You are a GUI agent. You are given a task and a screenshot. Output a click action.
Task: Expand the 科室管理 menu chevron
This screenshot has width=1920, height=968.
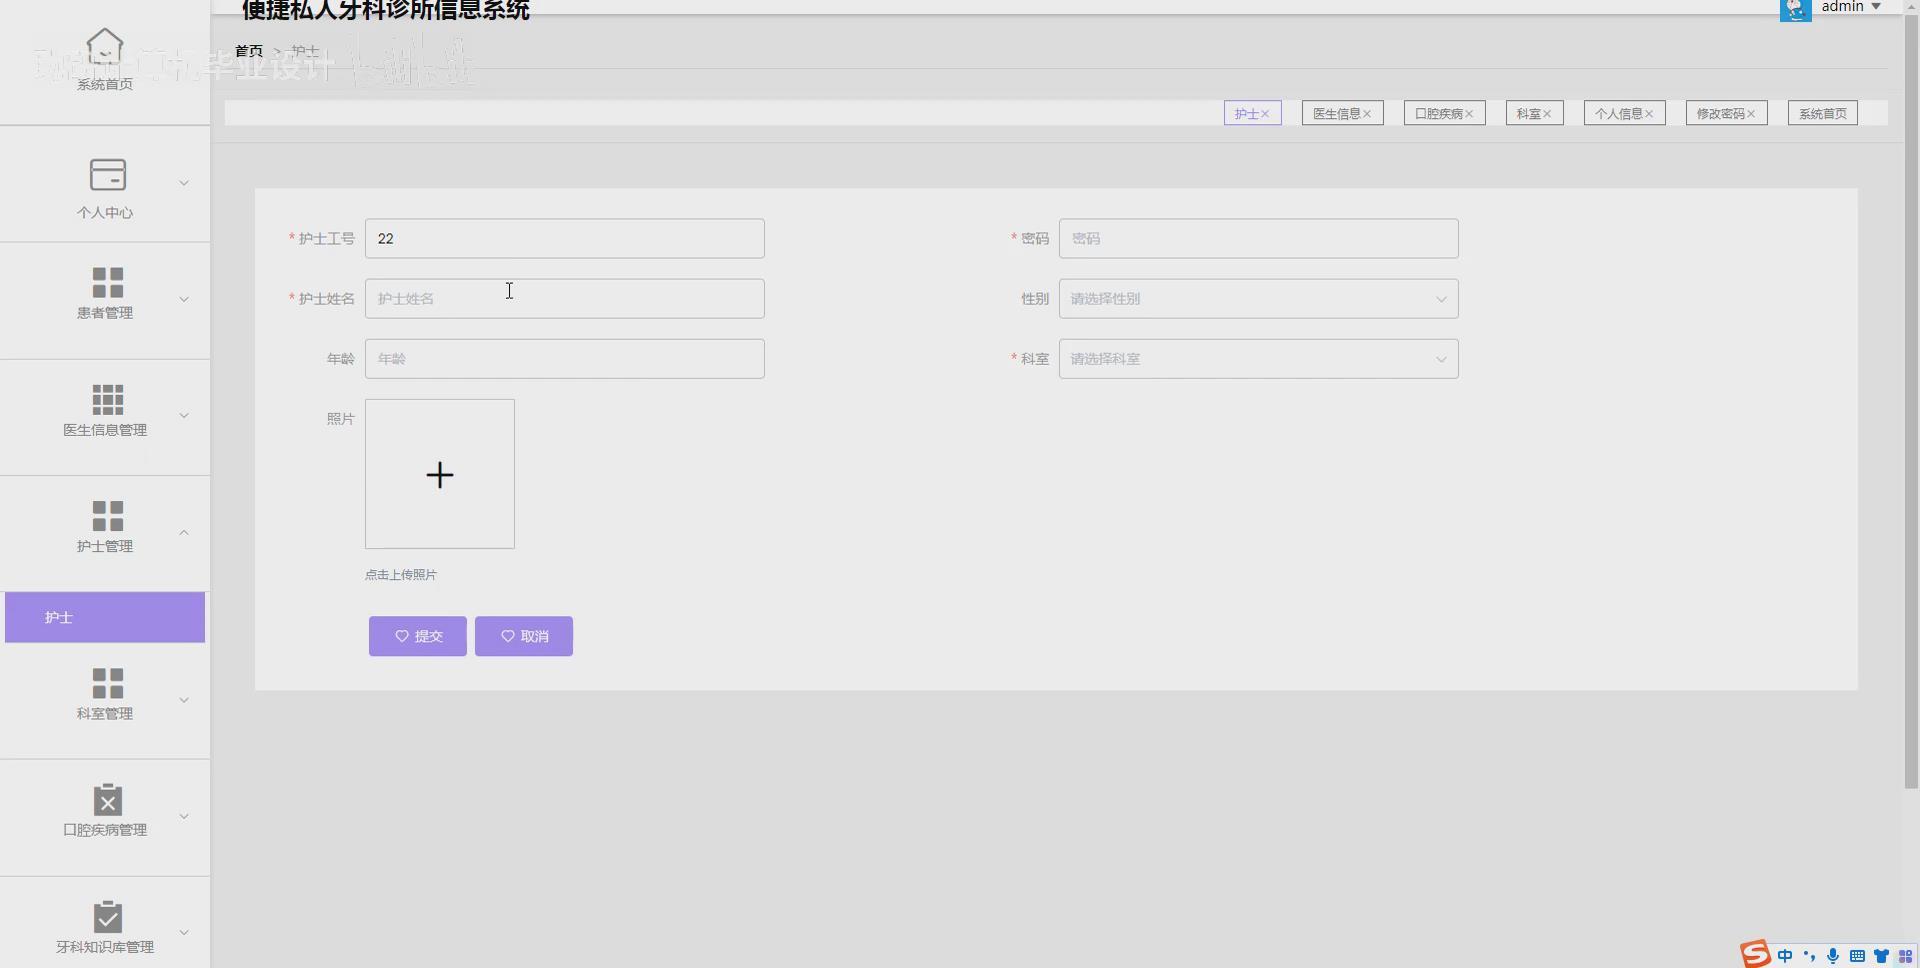pos(184,700)
